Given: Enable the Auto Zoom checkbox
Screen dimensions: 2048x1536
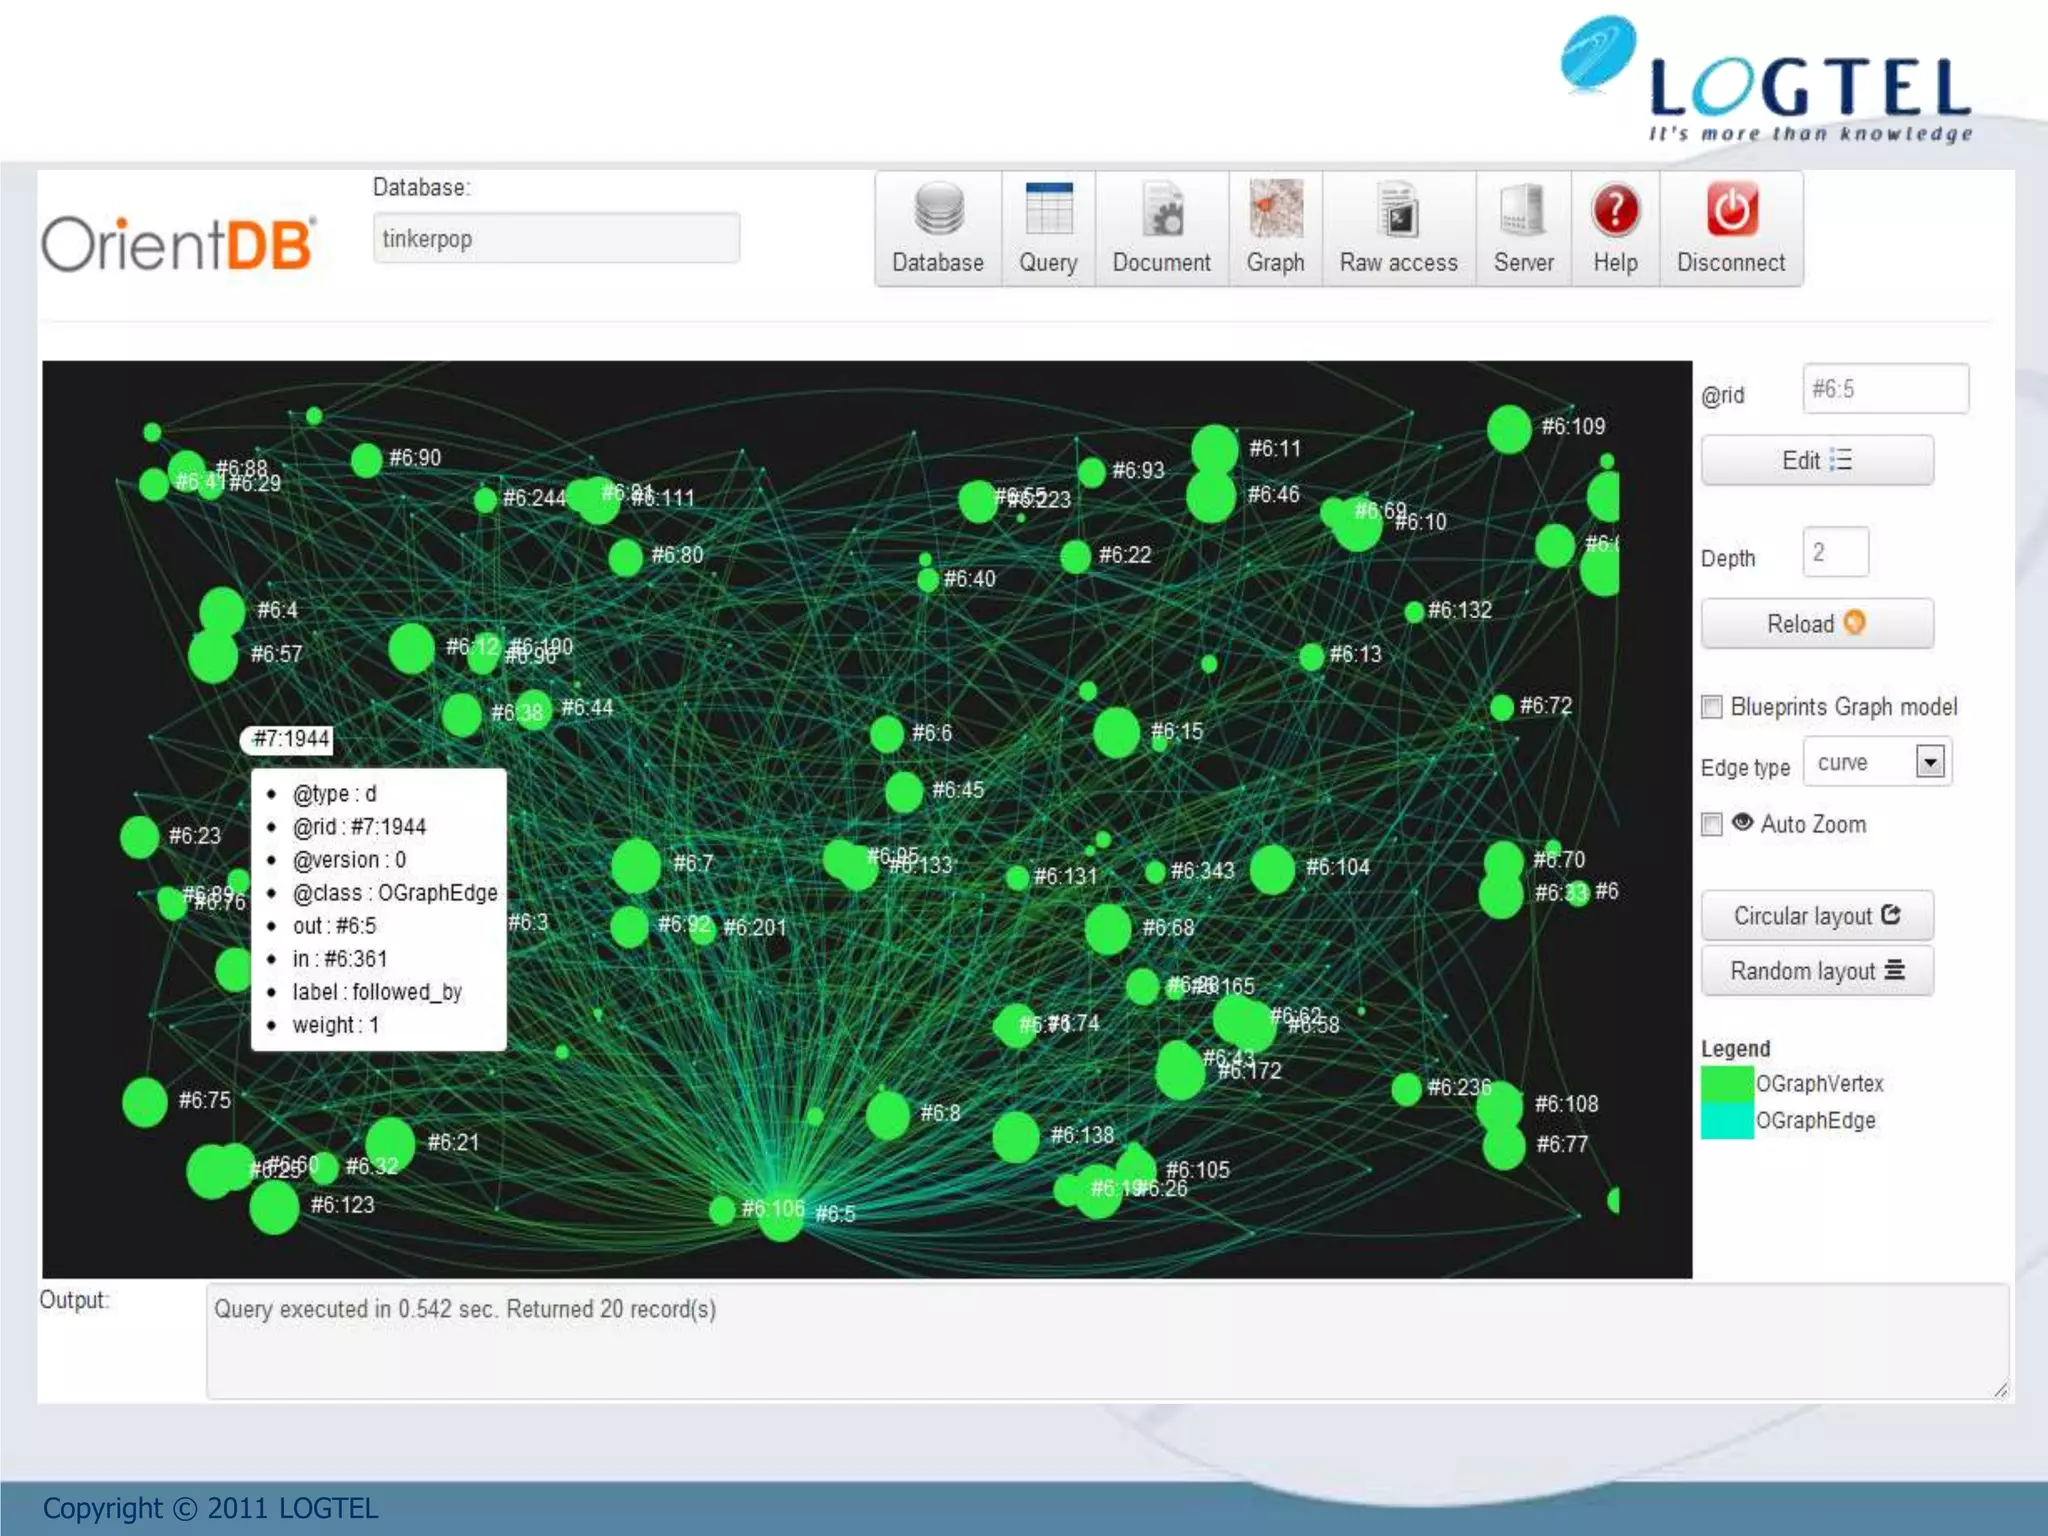Looking at the screenshot, I should [1712, 824].
